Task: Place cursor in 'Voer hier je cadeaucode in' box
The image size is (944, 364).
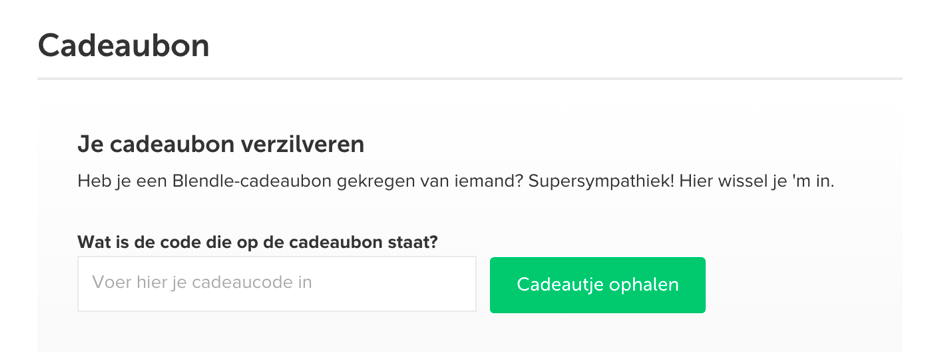Action: pyautogui.click(x=277, y=284)
